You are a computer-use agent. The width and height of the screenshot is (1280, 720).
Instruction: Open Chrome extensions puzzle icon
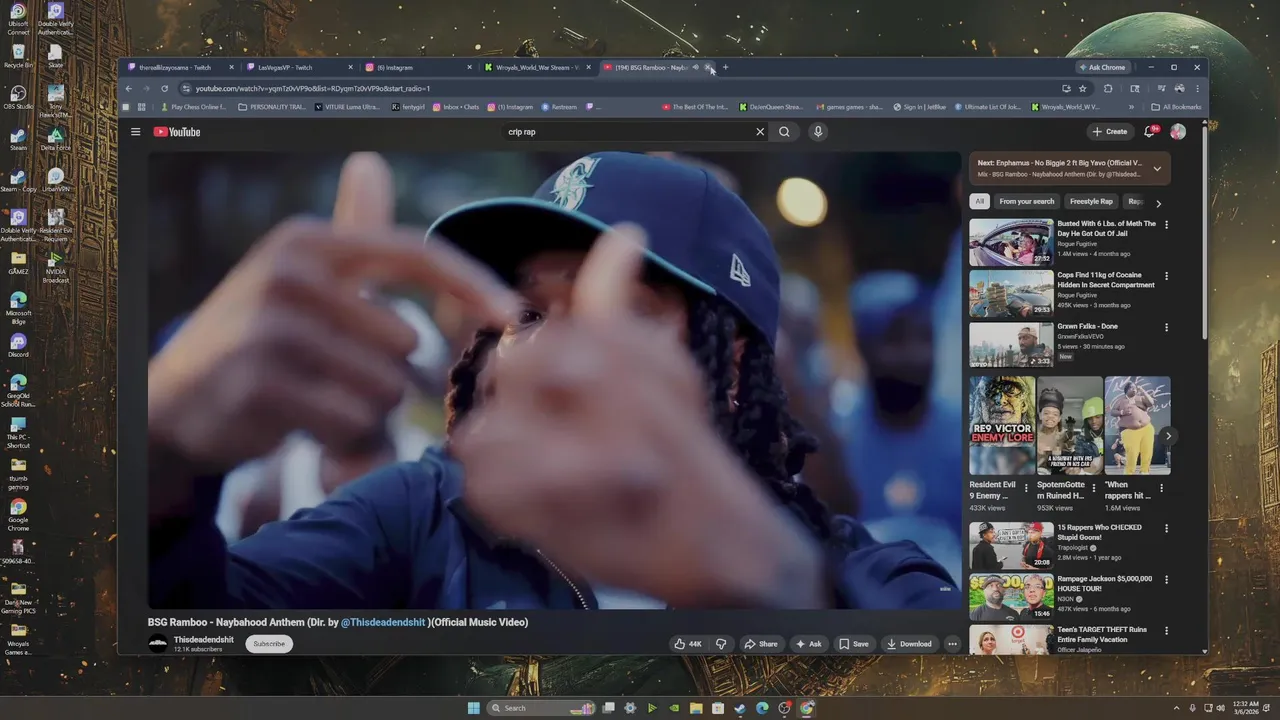(x=1108, y=88)
